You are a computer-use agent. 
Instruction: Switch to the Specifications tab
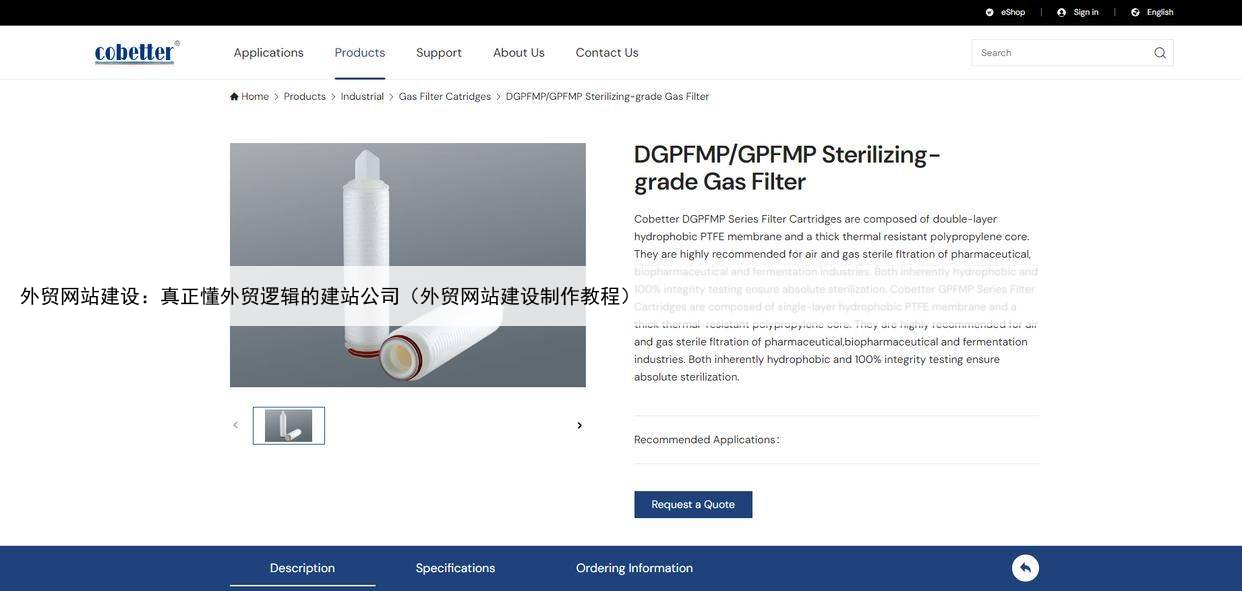455,568
